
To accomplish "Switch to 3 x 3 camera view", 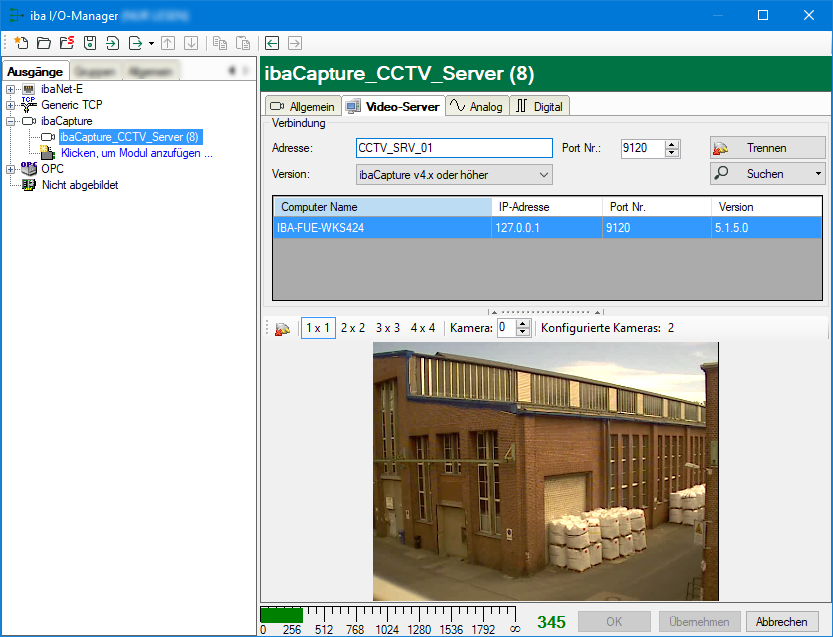I will (388, 328).
